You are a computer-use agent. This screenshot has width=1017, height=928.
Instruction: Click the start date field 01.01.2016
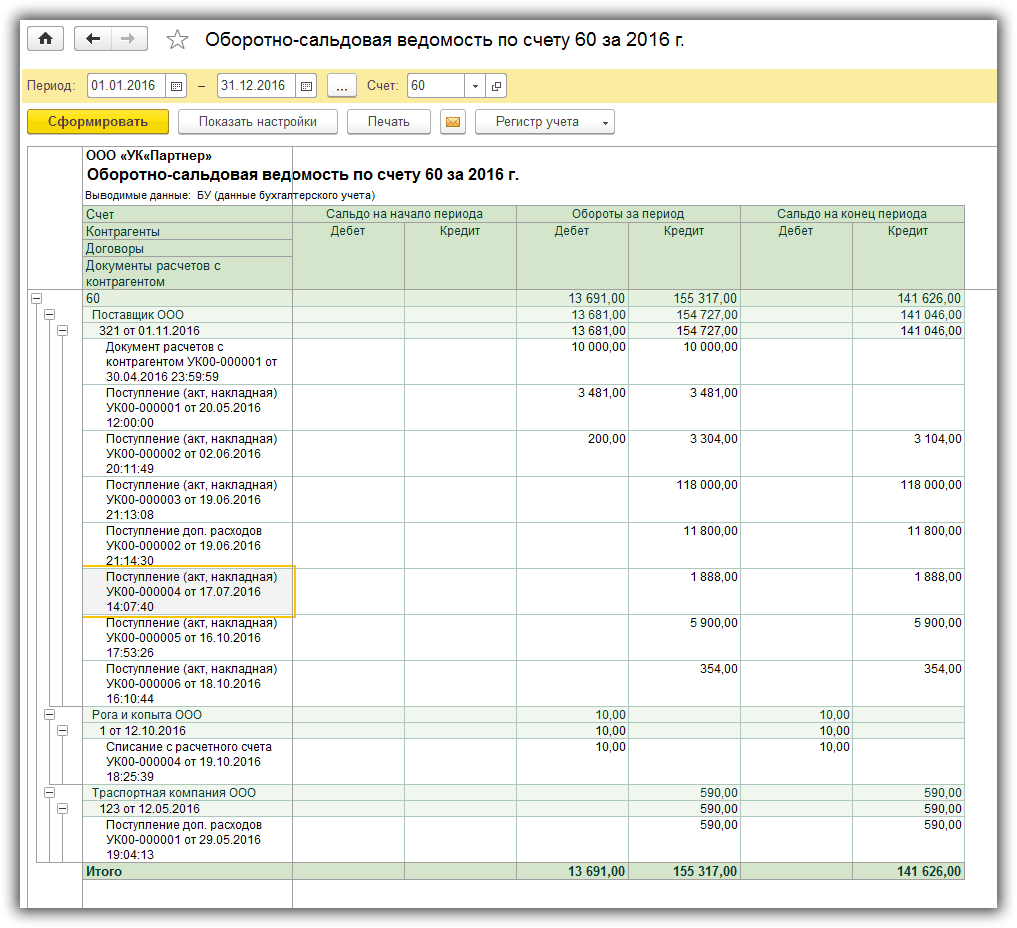tap(124, 86)
